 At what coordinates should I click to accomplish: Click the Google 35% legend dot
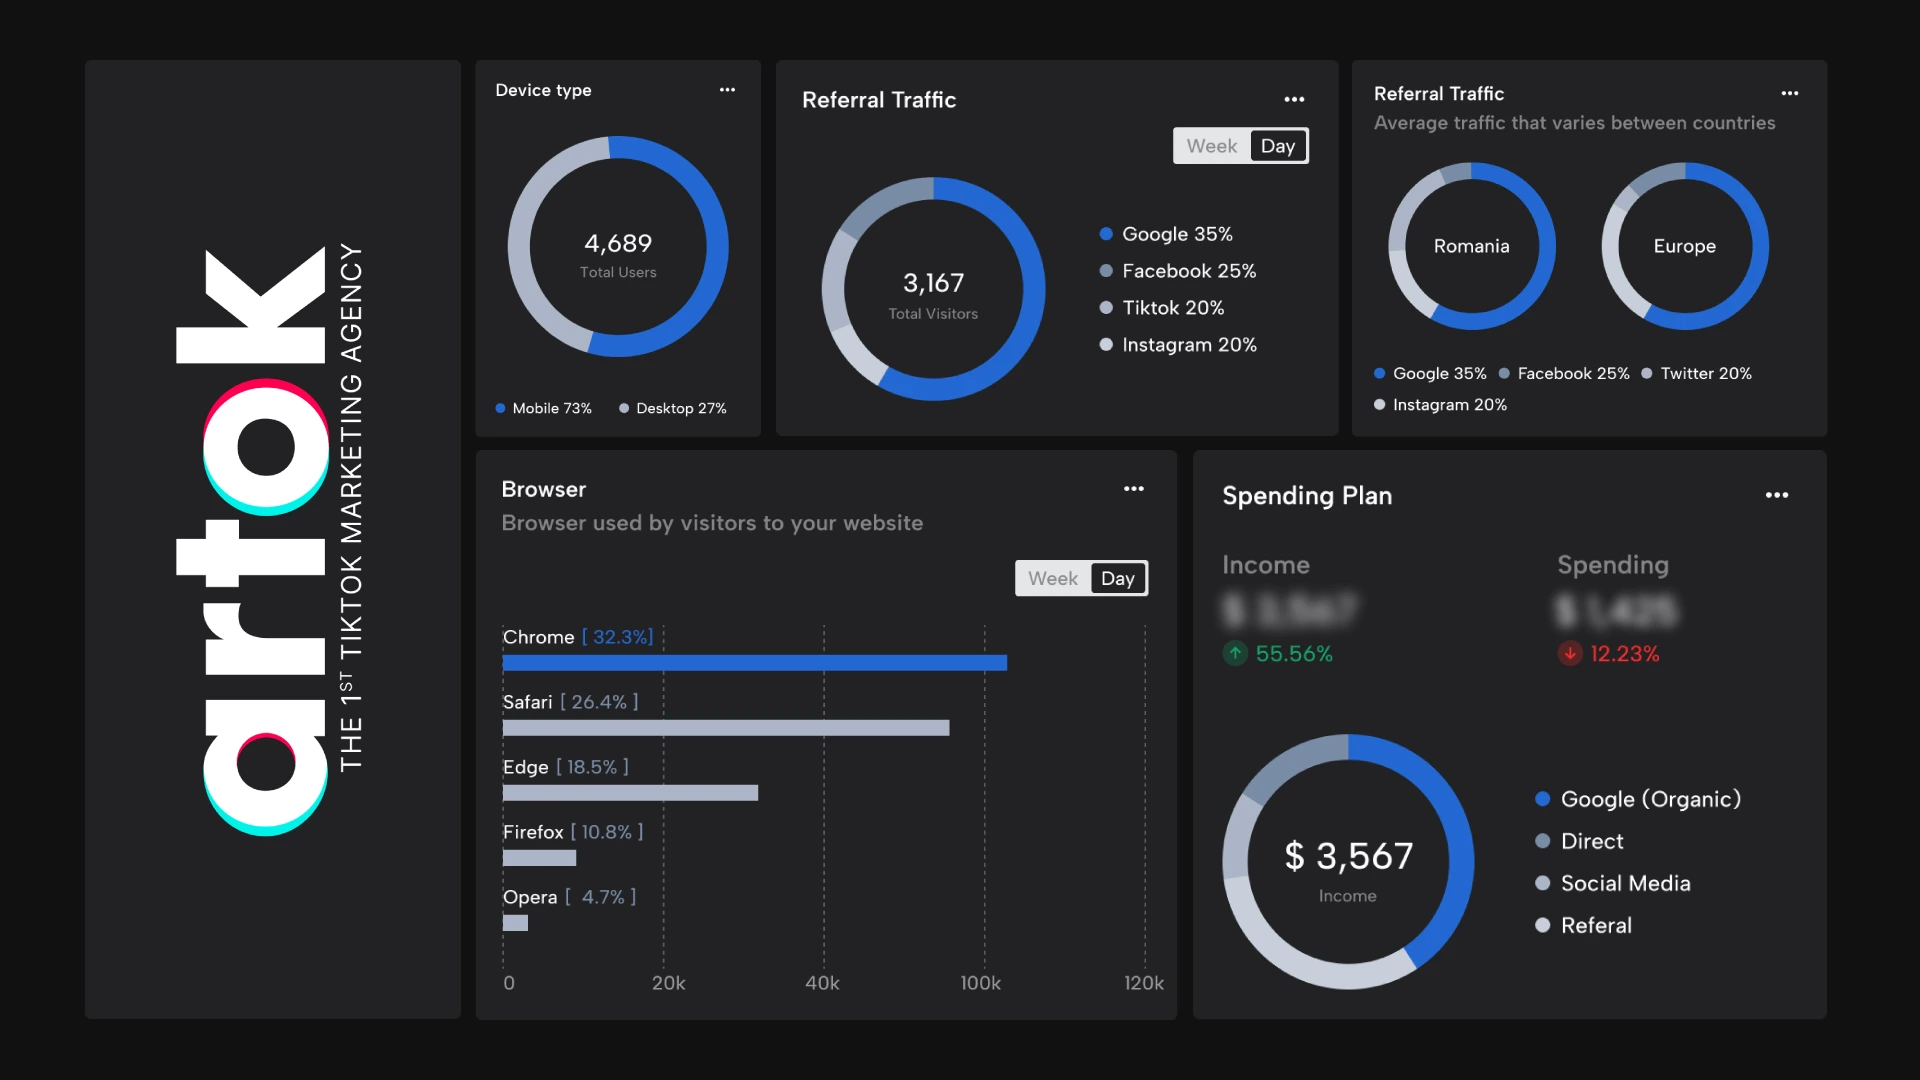tap(1106, 234)
